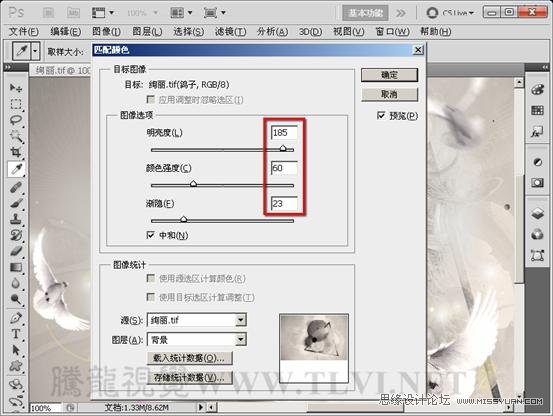Click Save Statistics (存储统计数据) button
553x416 pixels.
[189, 378]
